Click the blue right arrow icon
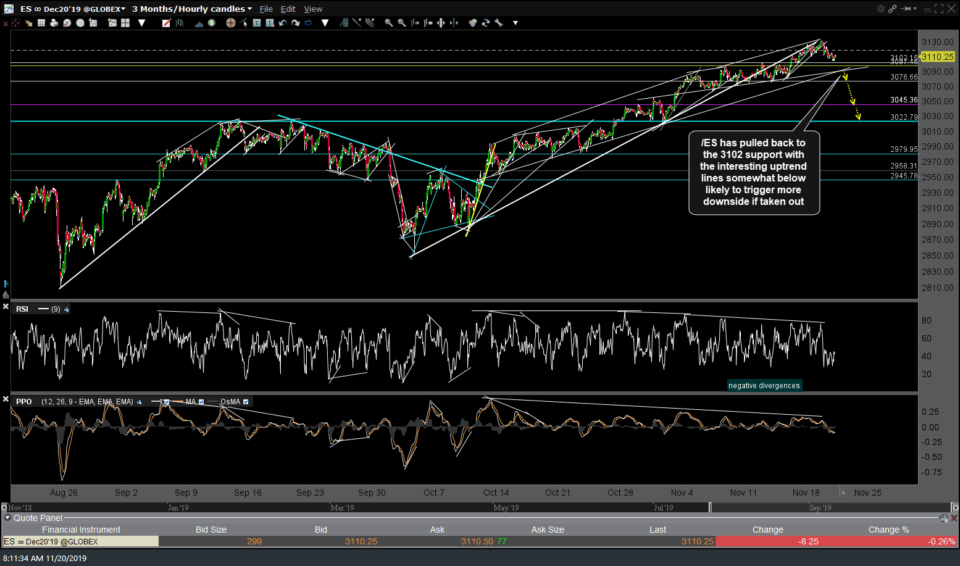This screenshot has height=566, width=960. [x=308, y=23]
